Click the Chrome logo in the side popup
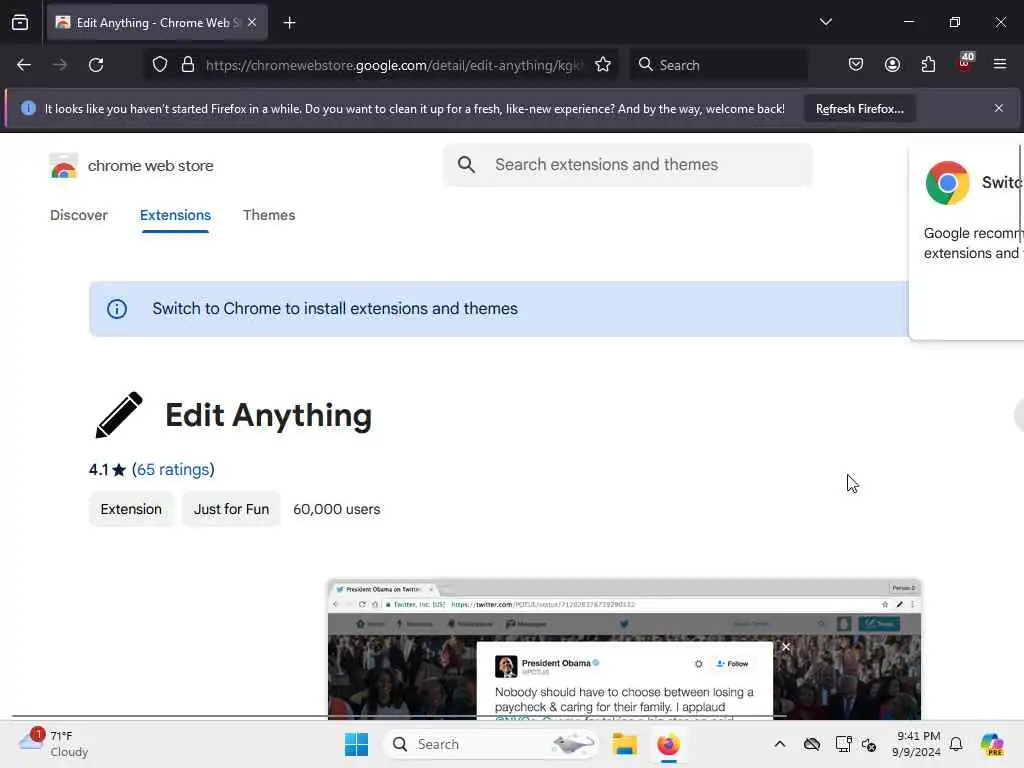This screenshot has height=768, width=1024. (x=947, y=183)
